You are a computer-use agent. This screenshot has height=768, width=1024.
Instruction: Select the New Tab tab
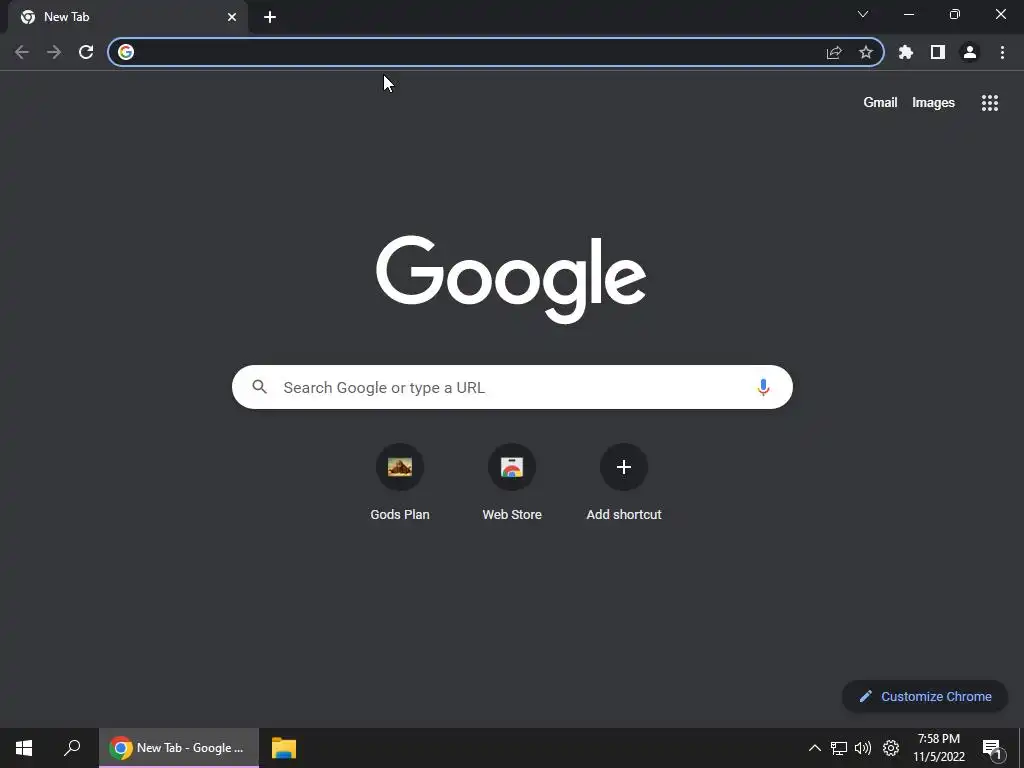128,17
